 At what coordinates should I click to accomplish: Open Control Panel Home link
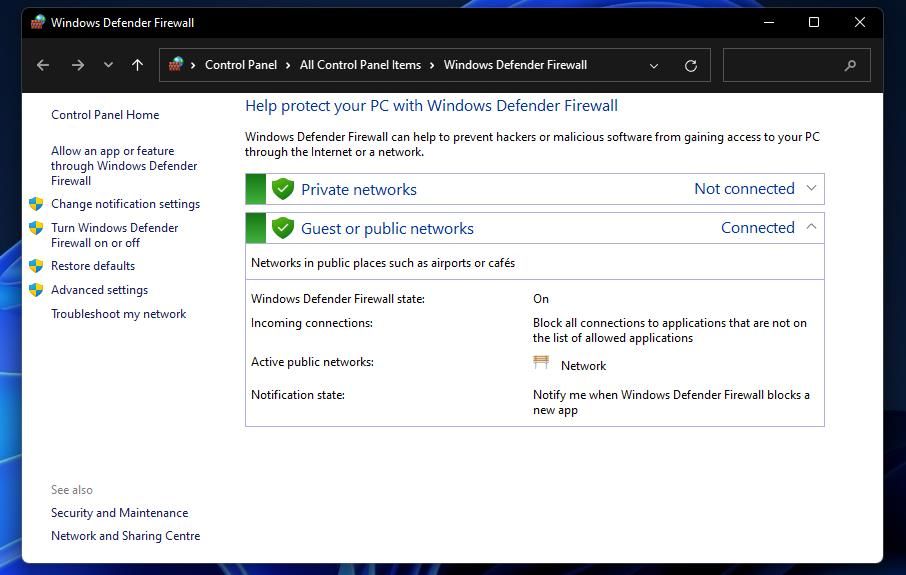(x=105, y=114)
